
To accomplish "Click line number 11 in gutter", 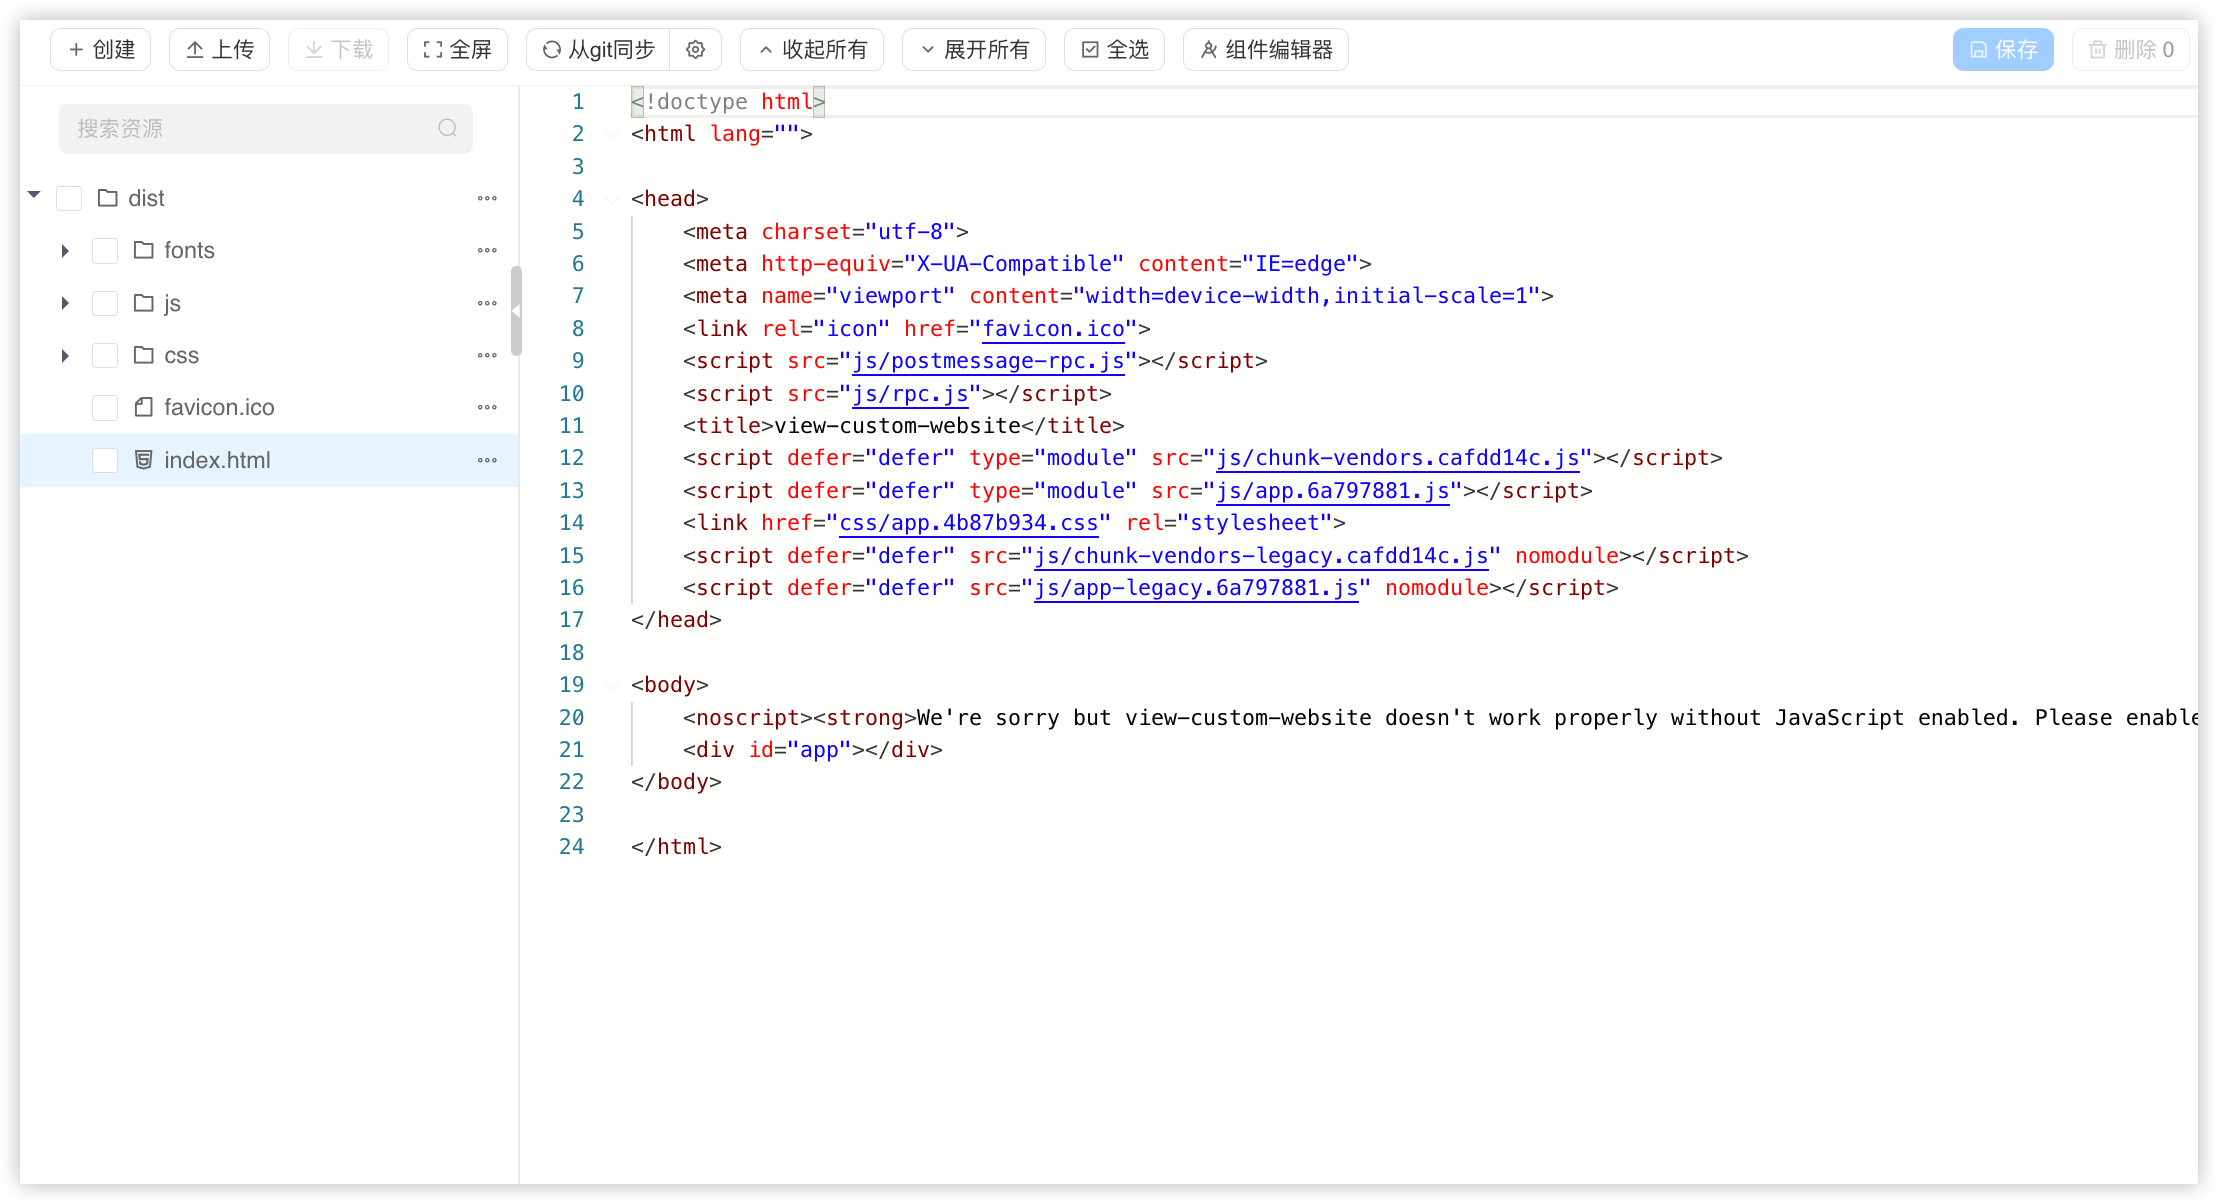I will [x=571, y=426].
